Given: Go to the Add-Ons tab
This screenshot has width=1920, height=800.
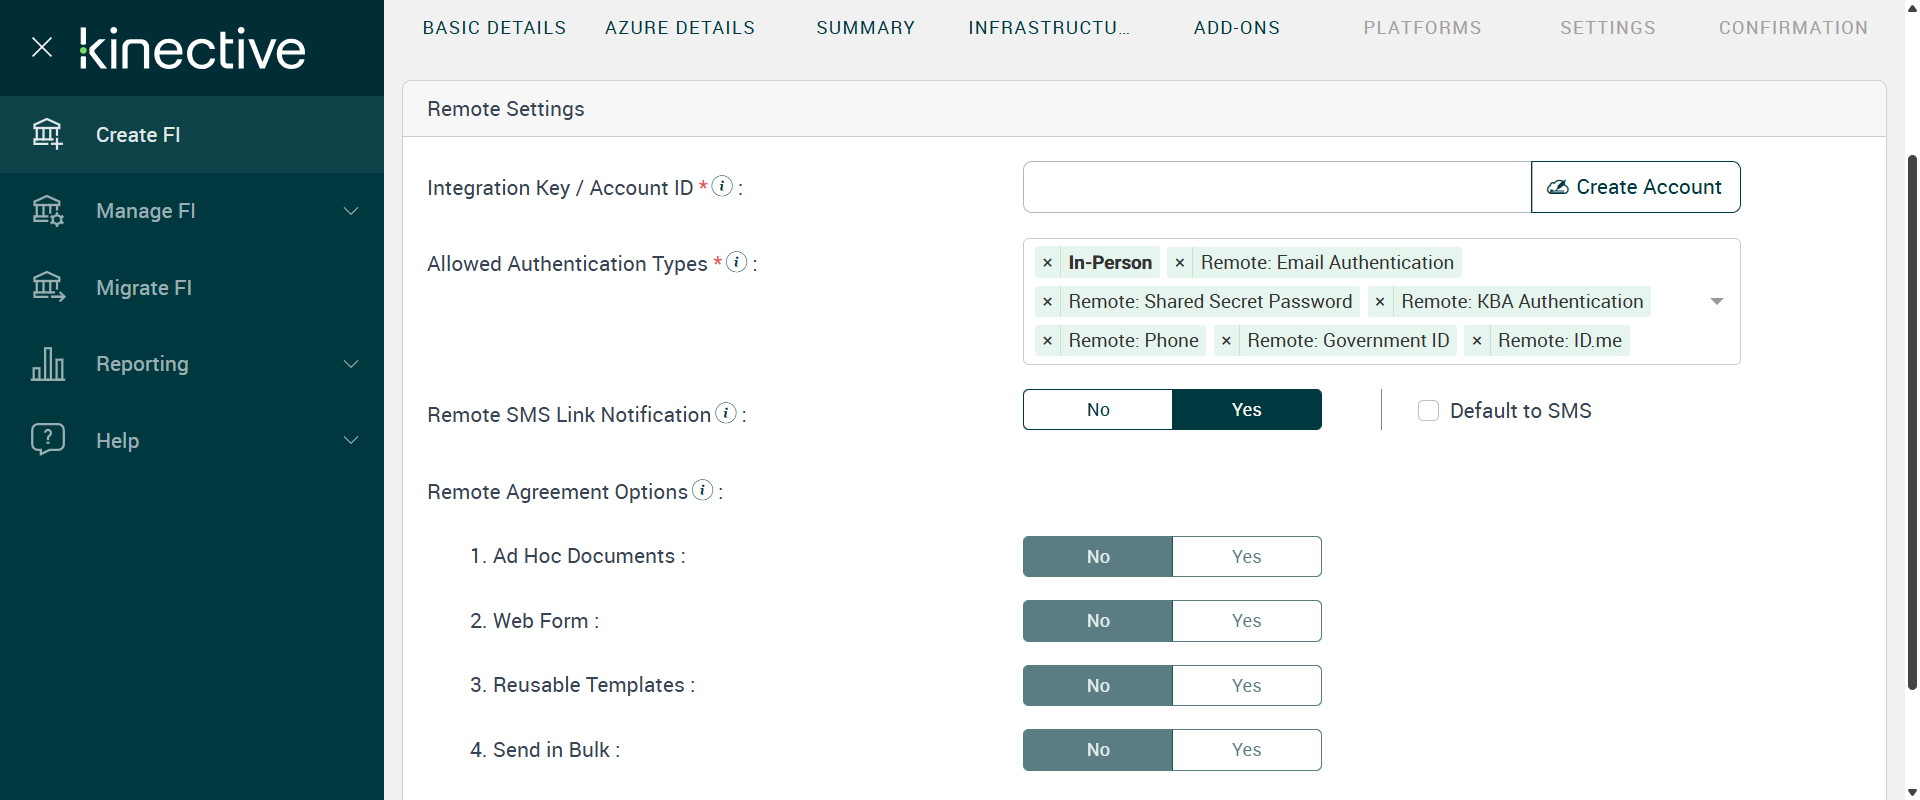Looking at the screenshot, I should click(1236, 28).
